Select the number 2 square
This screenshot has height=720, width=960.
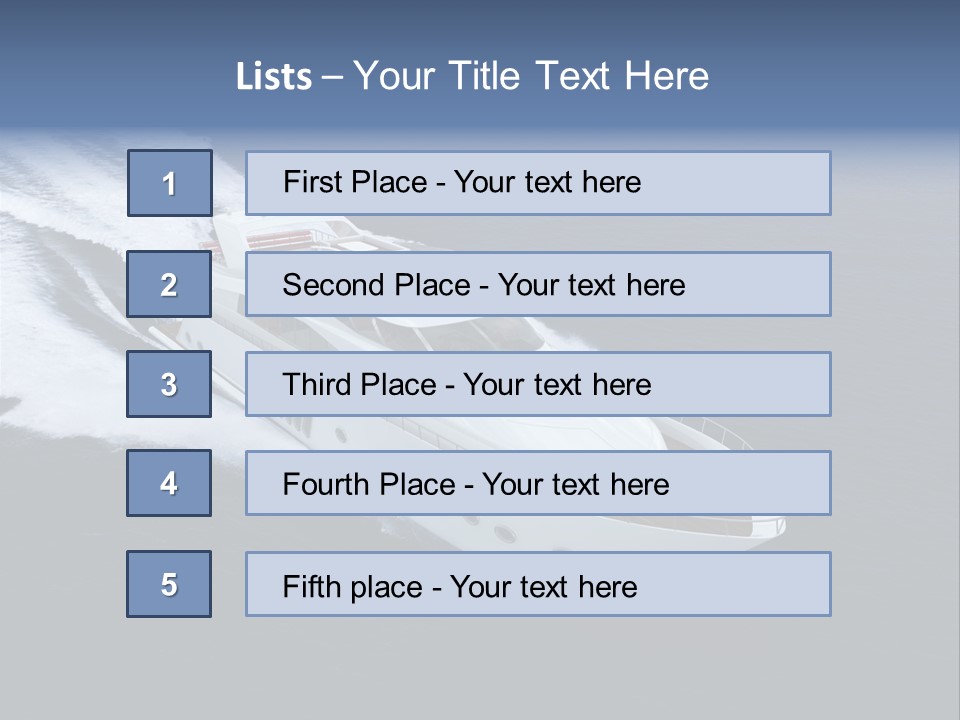point(169,284)
